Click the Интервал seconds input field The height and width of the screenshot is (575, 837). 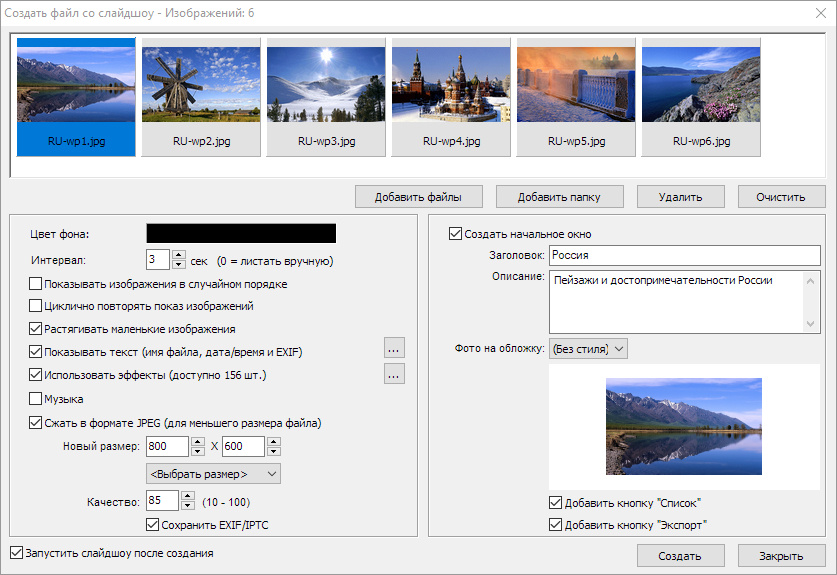click(158, 259)
